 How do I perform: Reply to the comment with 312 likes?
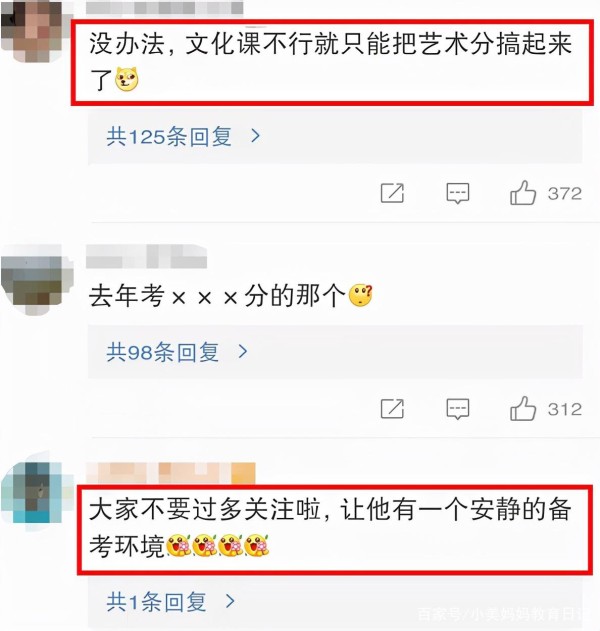pyautogui.click(x=458, y=409)
